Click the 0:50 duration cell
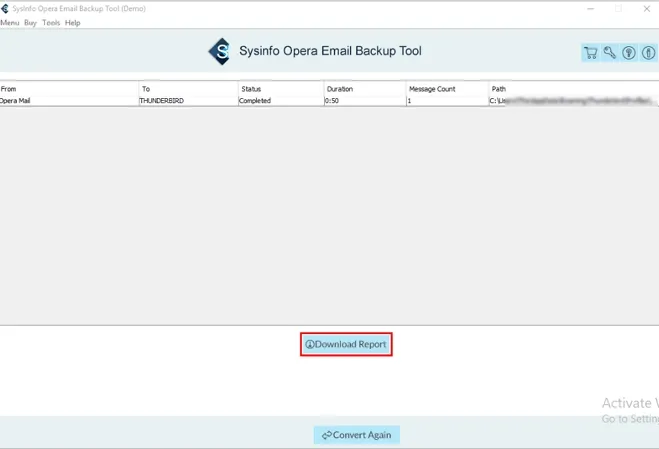 365,100
